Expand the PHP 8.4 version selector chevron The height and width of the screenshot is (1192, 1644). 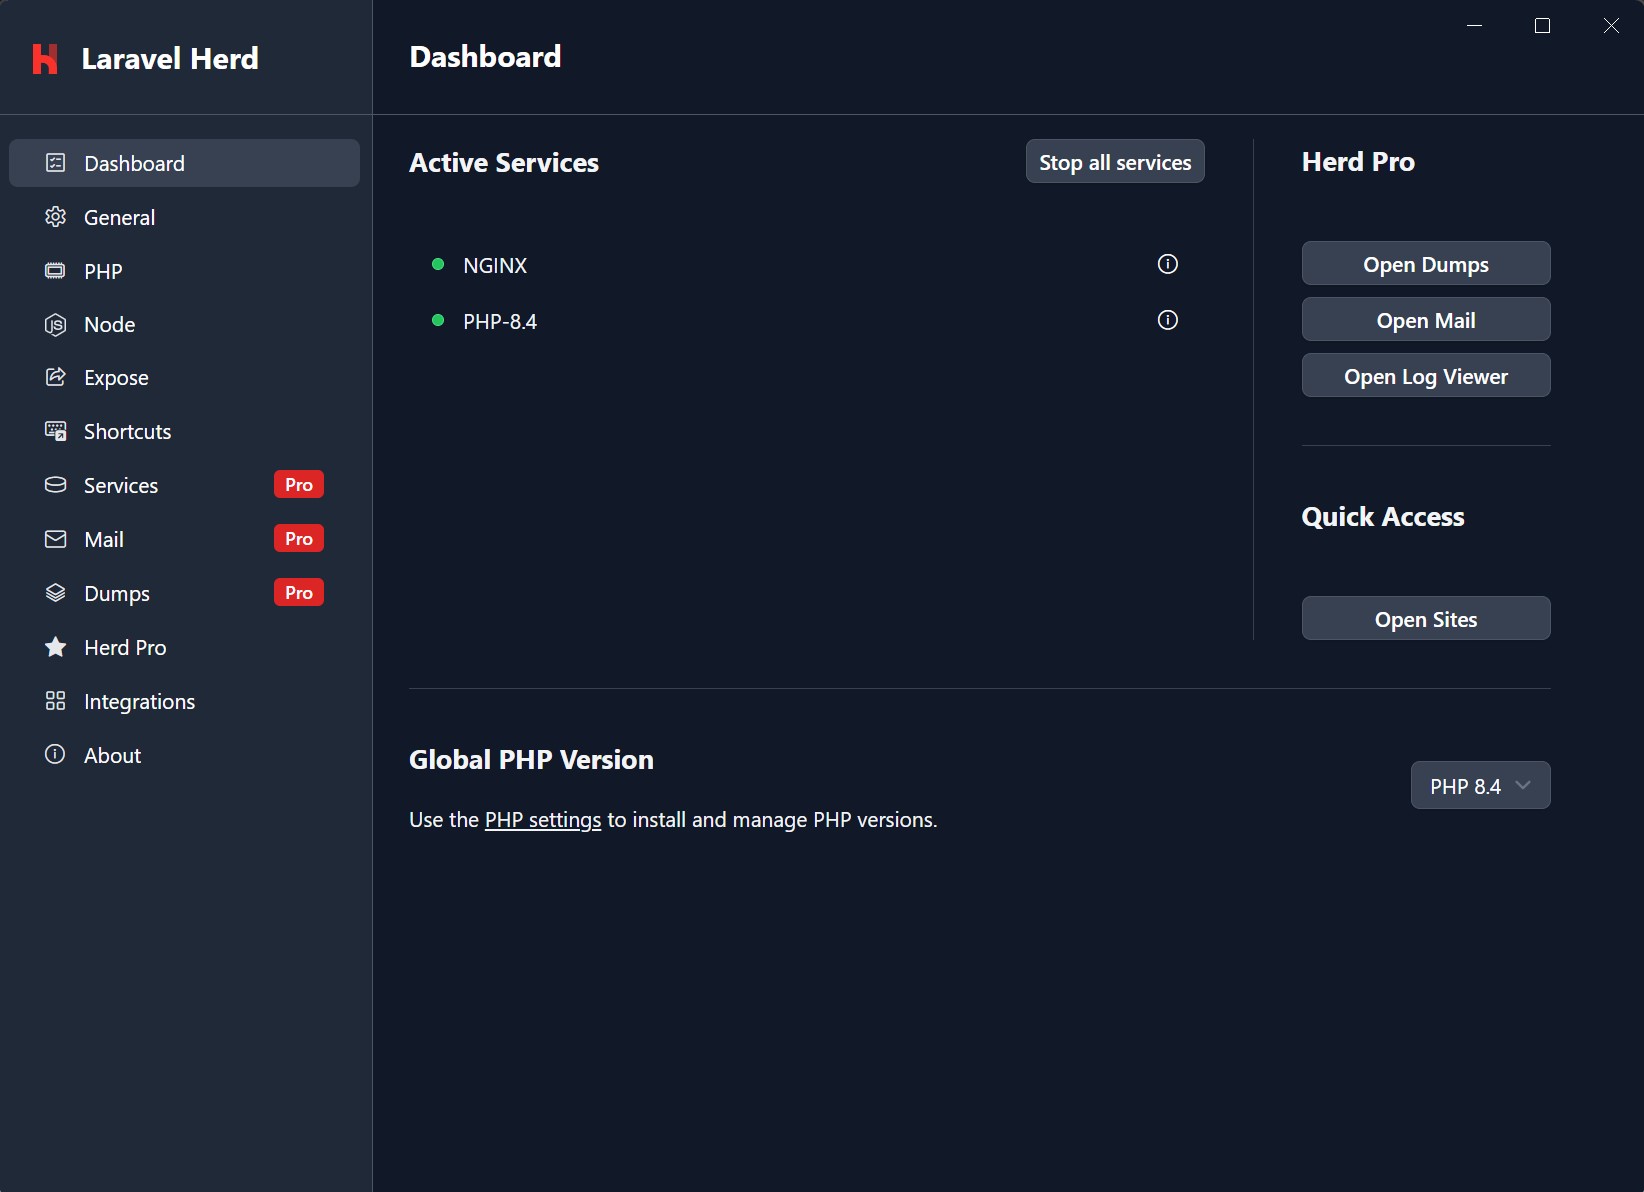(x=1523, y=785)
